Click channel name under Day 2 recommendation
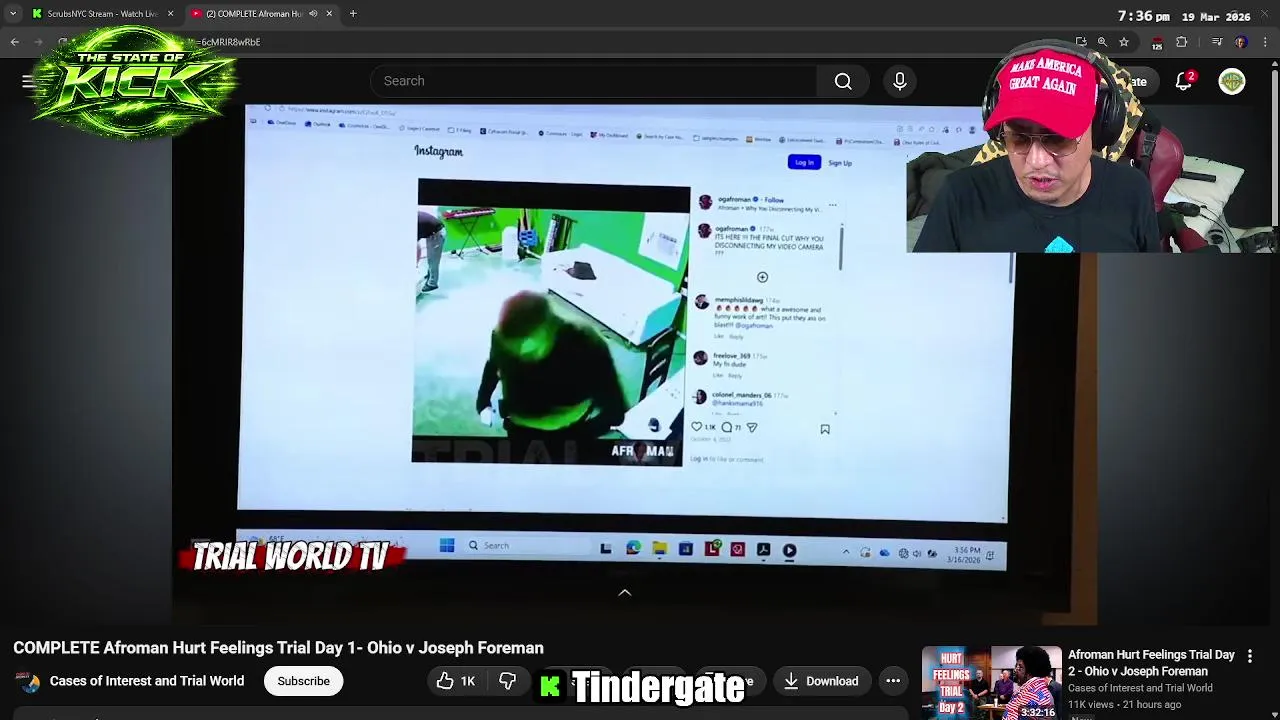 1140,688
